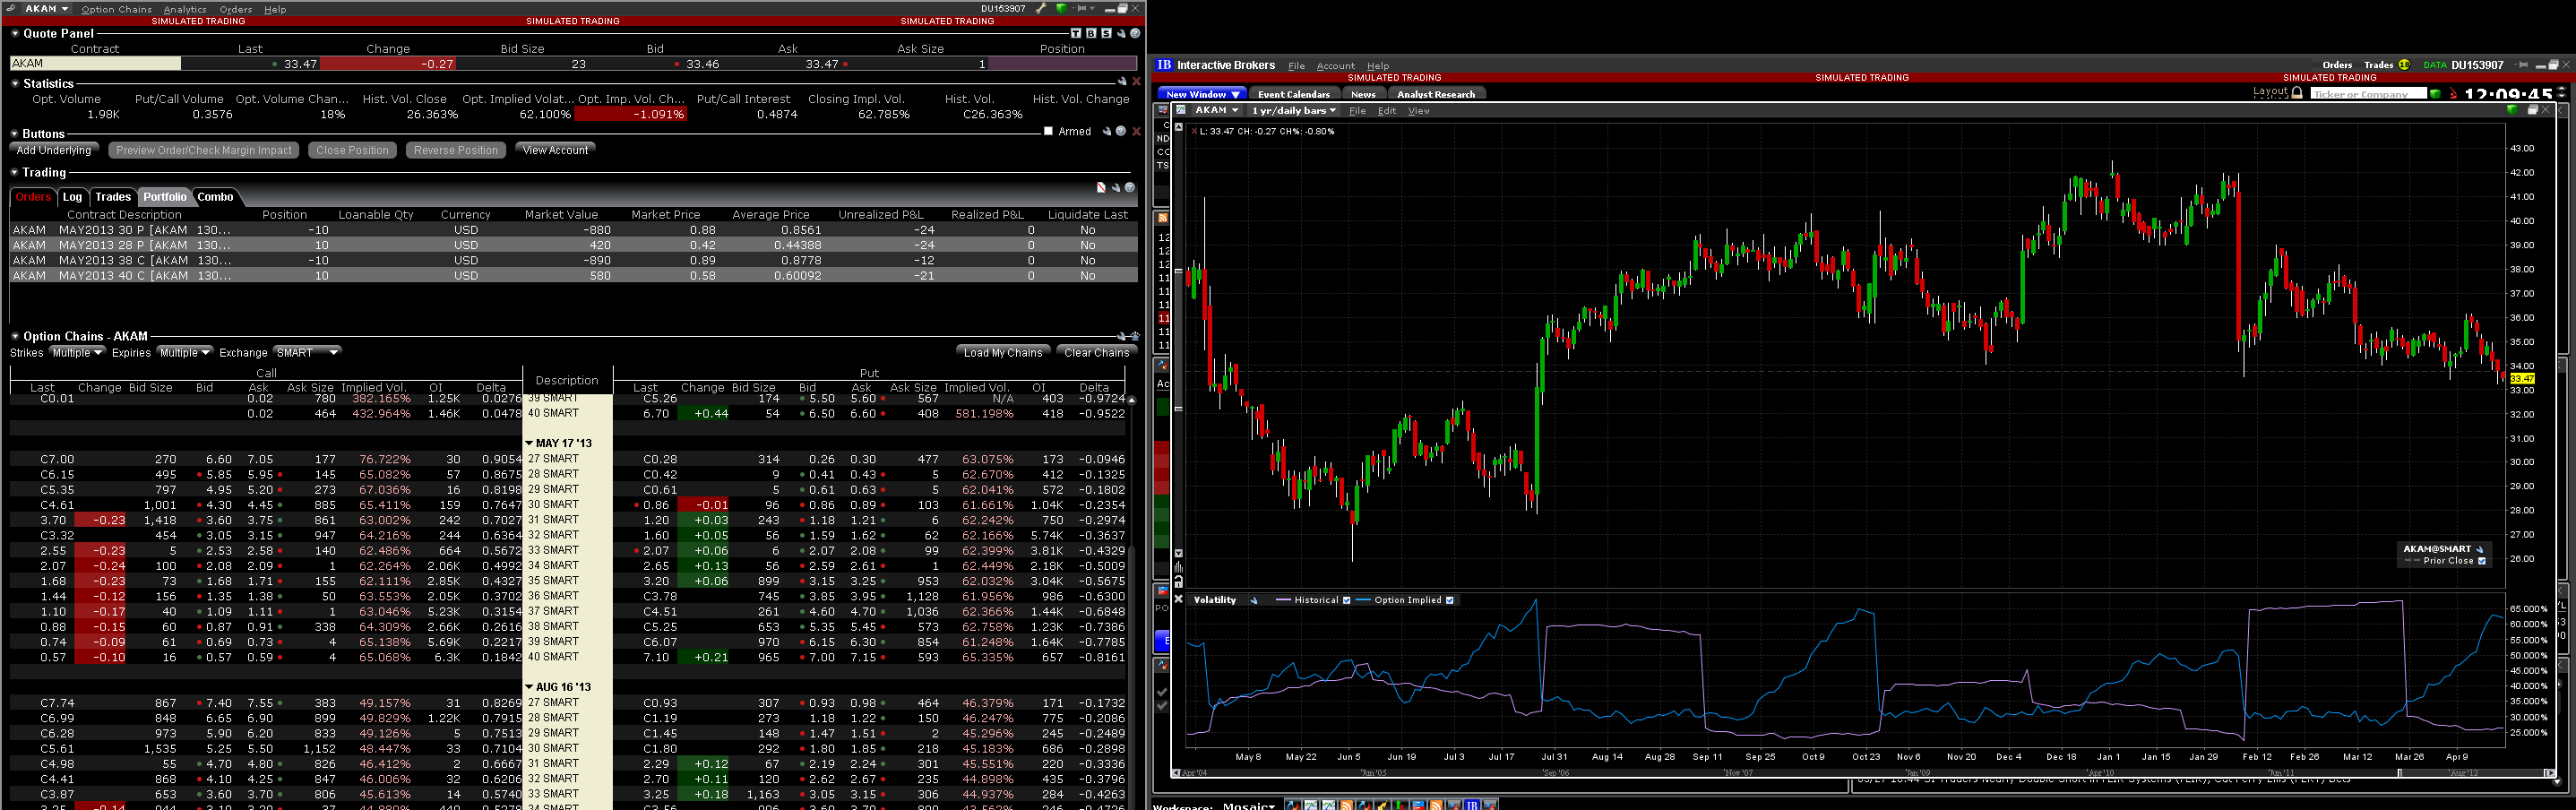Click the Reverse Position button
The image size is (2576, 810).
(x=456, y=150)
